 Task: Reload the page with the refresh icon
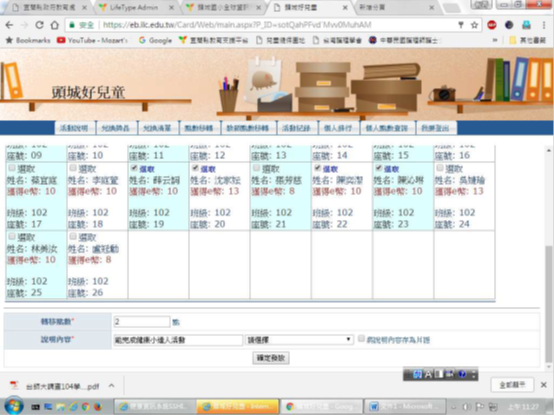39,25
